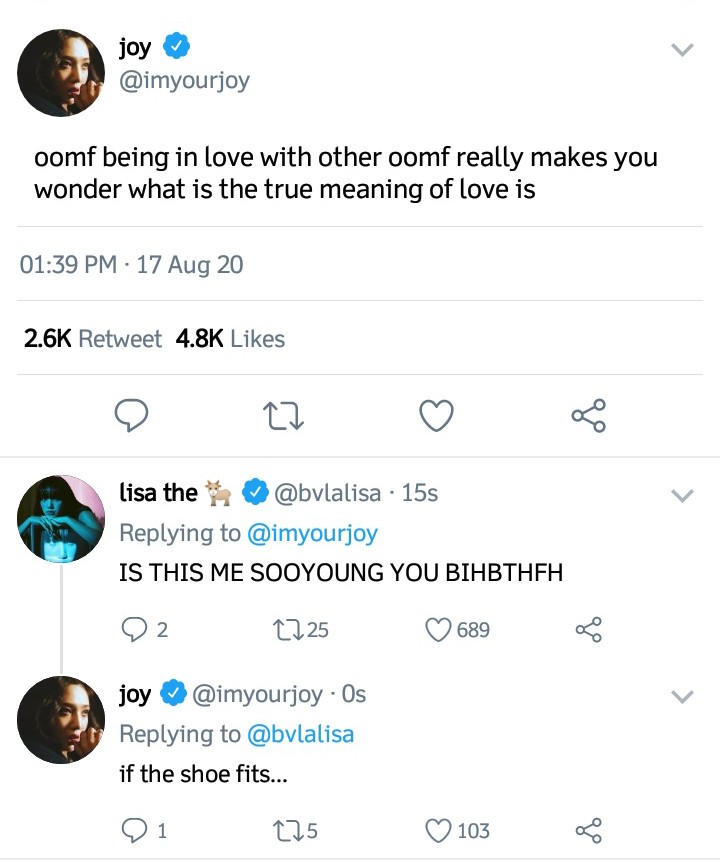Retweet the main oomf tweet
The width and height of the screenshot is (720, 863).
(284, 415)
